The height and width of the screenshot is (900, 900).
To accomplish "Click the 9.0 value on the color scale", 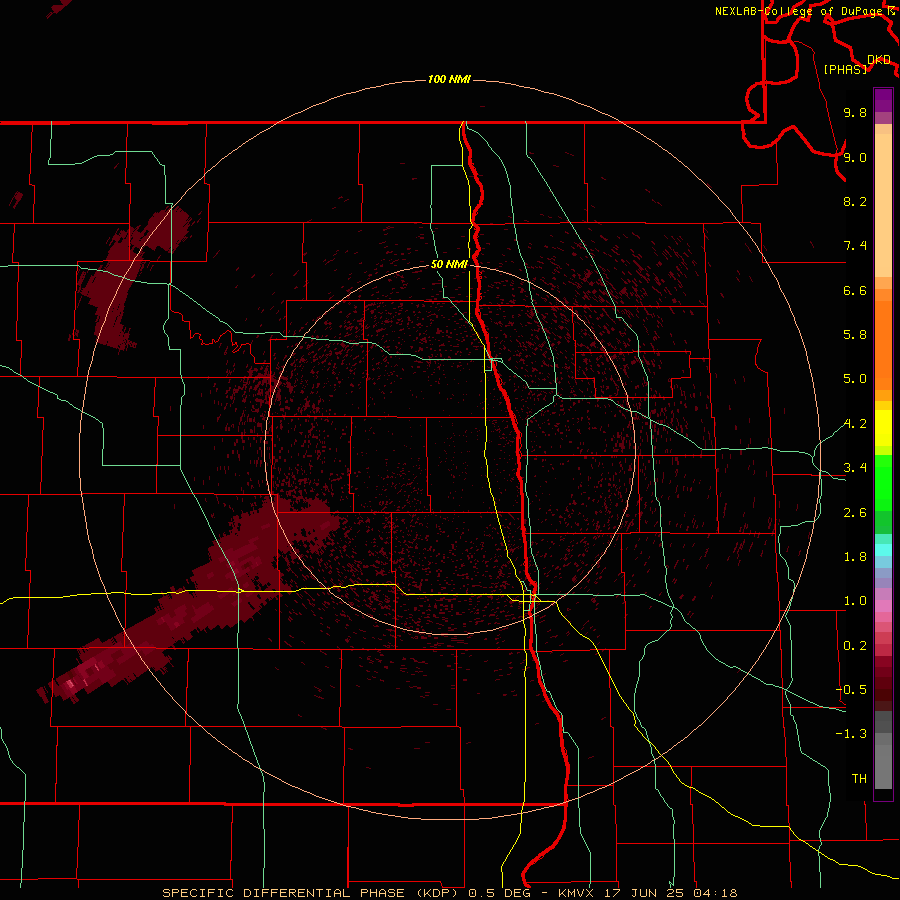I will 855,157.
